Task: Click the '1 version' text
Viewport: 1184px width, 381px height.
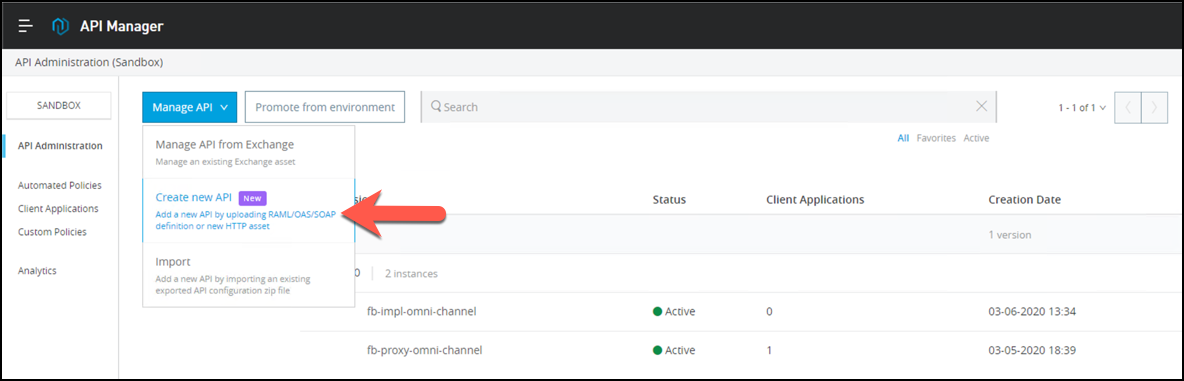Action: click(1010, 235)
